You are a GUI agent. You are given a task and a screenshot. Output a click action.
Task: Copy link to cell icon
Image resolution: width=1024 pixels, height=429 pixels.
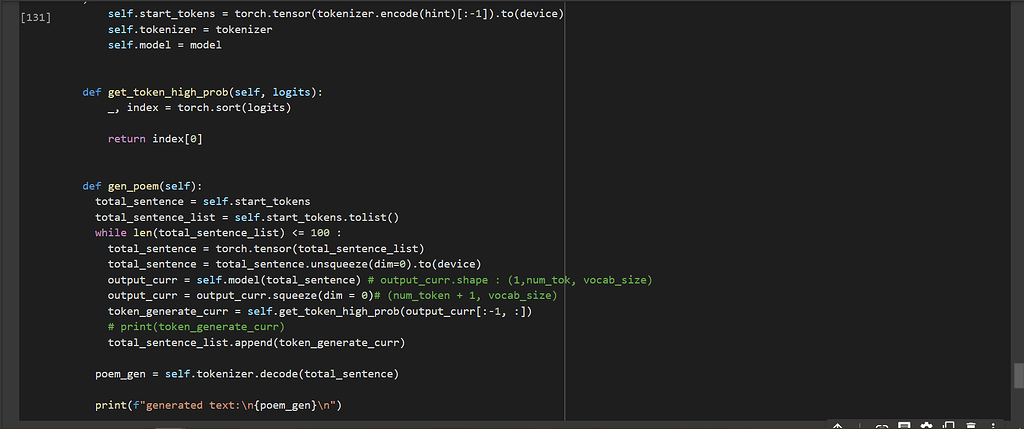pos(882,425)
